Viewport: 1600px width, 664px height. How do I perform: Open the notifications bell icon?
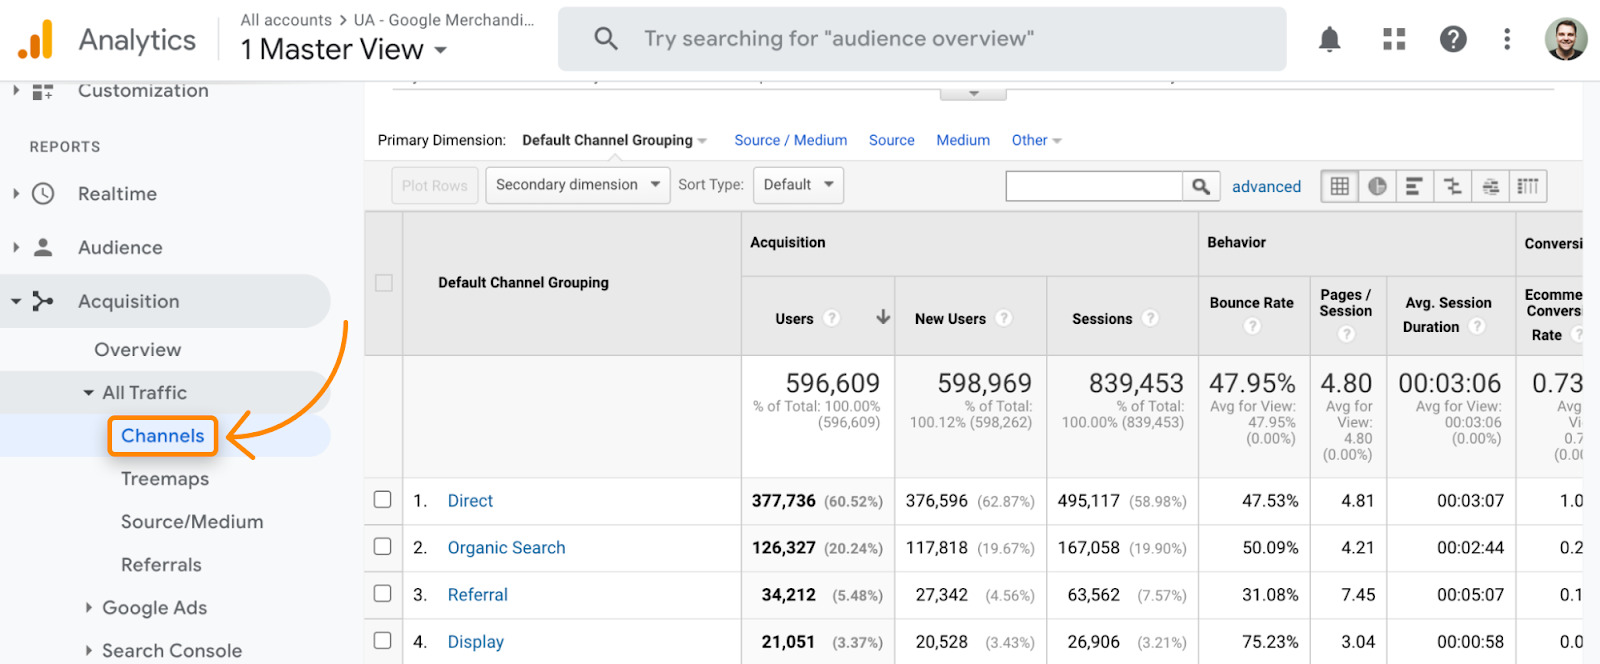click(x=1329, y=39)
